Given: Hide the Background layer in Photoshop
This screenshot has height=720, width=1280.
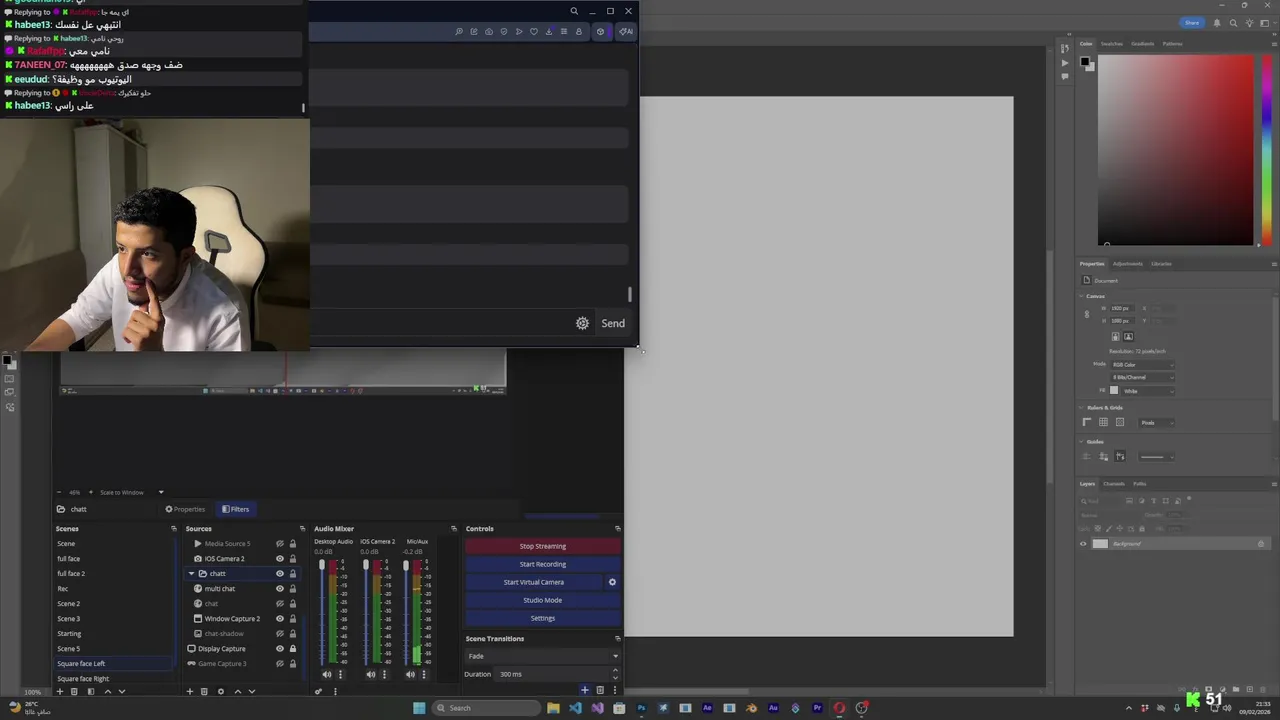Looking at the screenshot, I should pyautogui.click(x=1083, y=544).
